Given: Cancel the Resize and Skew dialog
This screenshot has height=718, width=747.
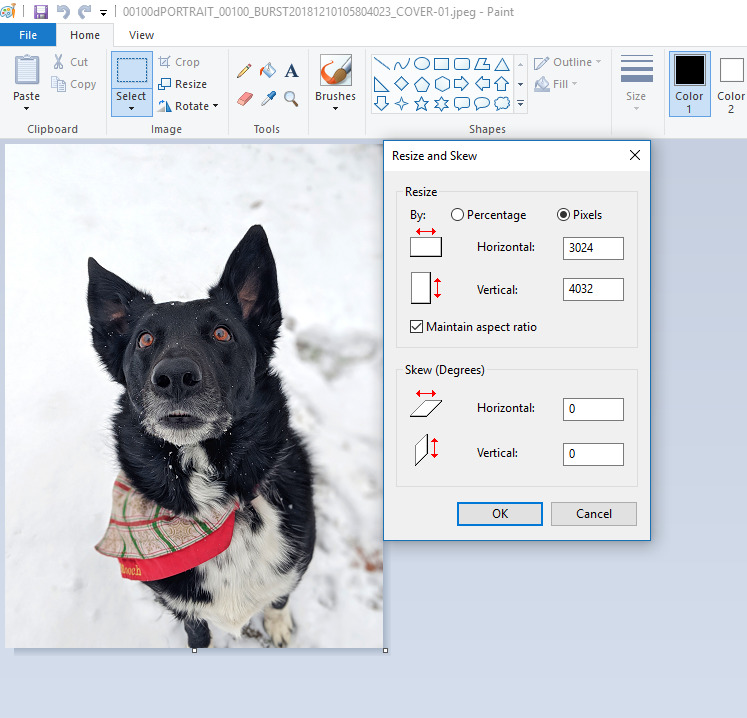Looking at the screenshot, I should click(594, 513).
